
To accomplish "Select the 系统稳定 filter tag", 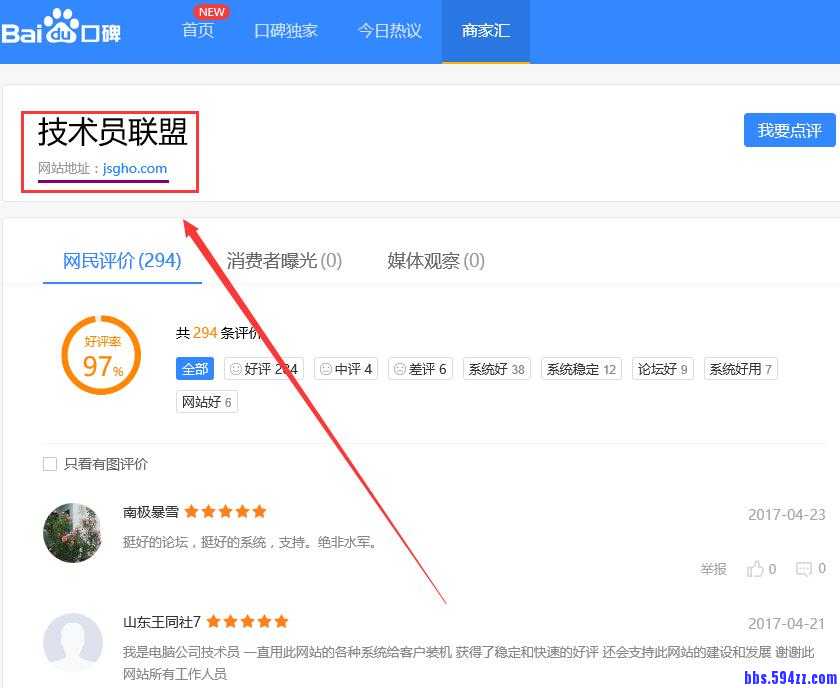I will [580, 368].
